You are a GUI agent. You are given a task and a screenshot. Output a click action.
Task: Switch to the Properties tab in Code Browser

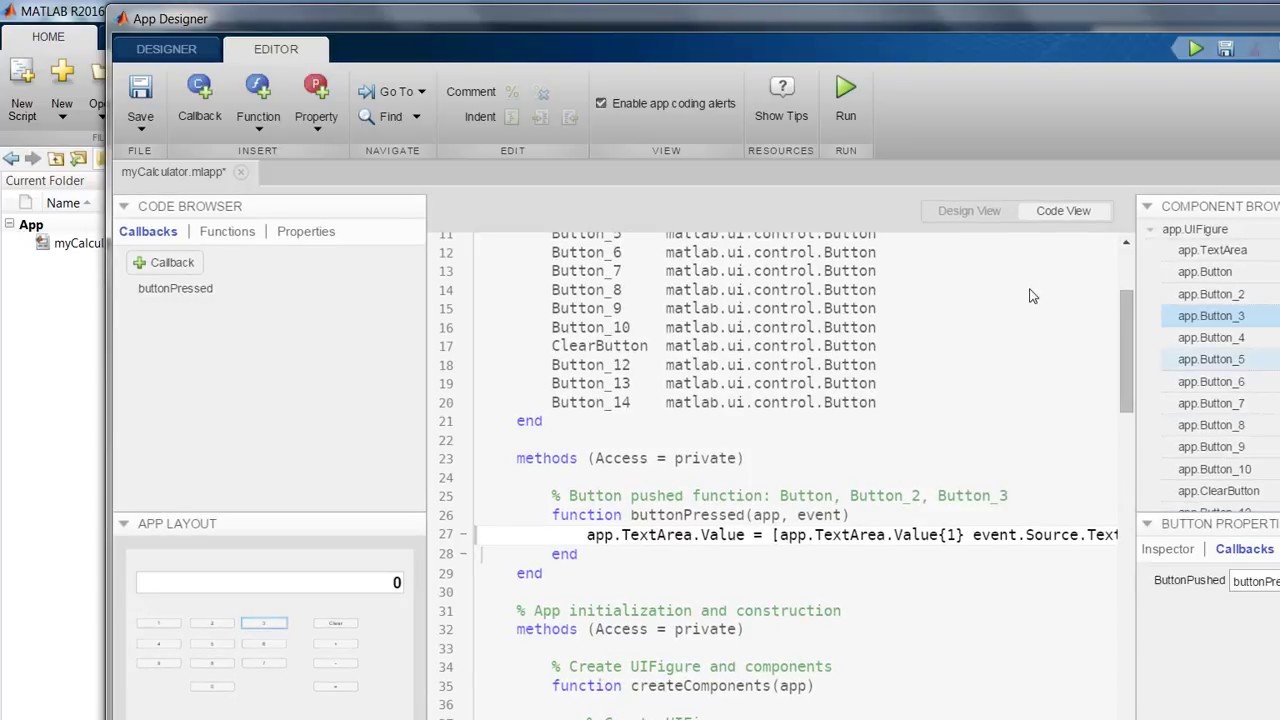point(306,231)
